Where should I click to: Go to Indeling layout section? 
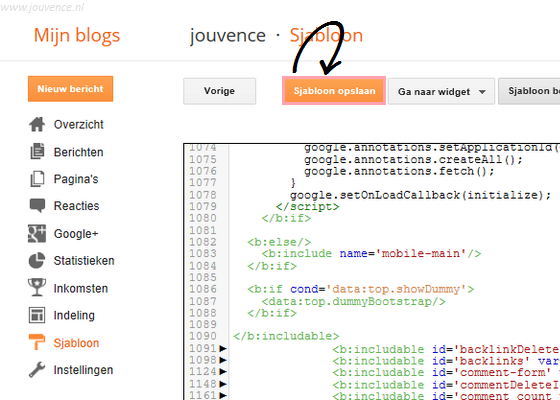(x=74, y=315)
